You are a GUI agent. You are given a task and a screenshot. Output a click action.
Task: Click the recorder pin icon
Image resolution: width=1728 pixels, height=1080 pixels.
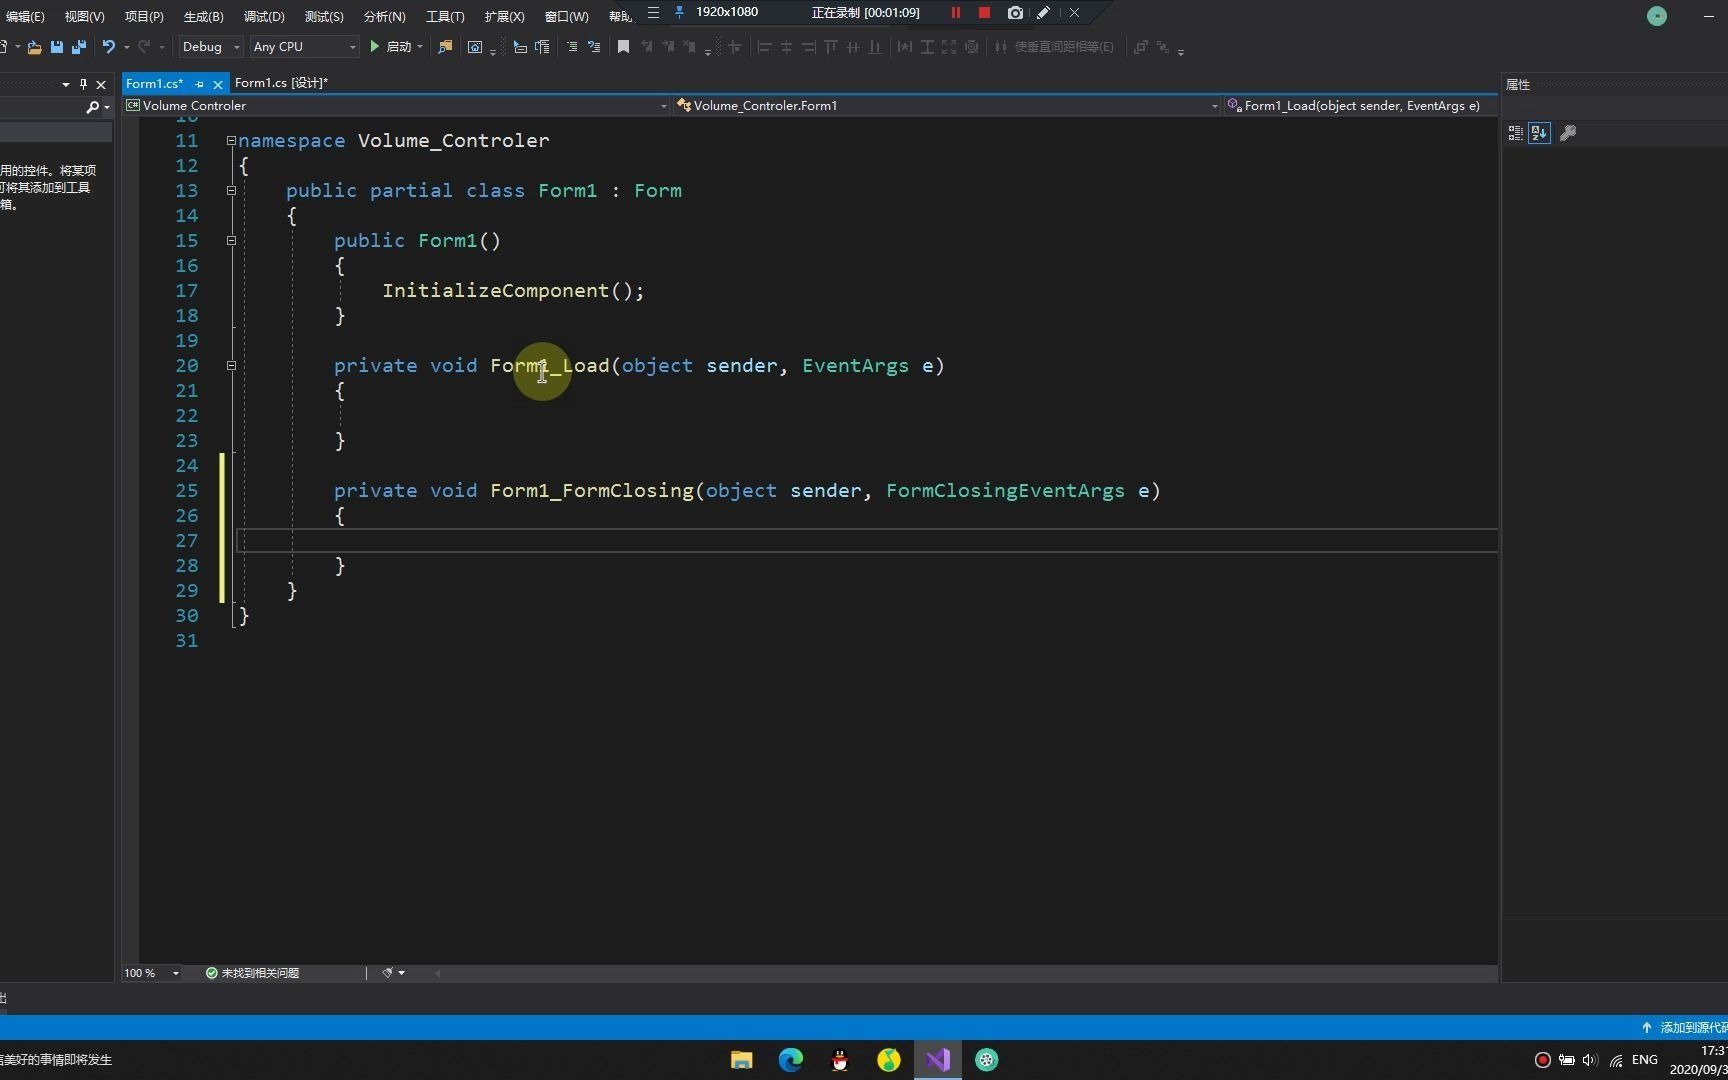coord(680,13)
